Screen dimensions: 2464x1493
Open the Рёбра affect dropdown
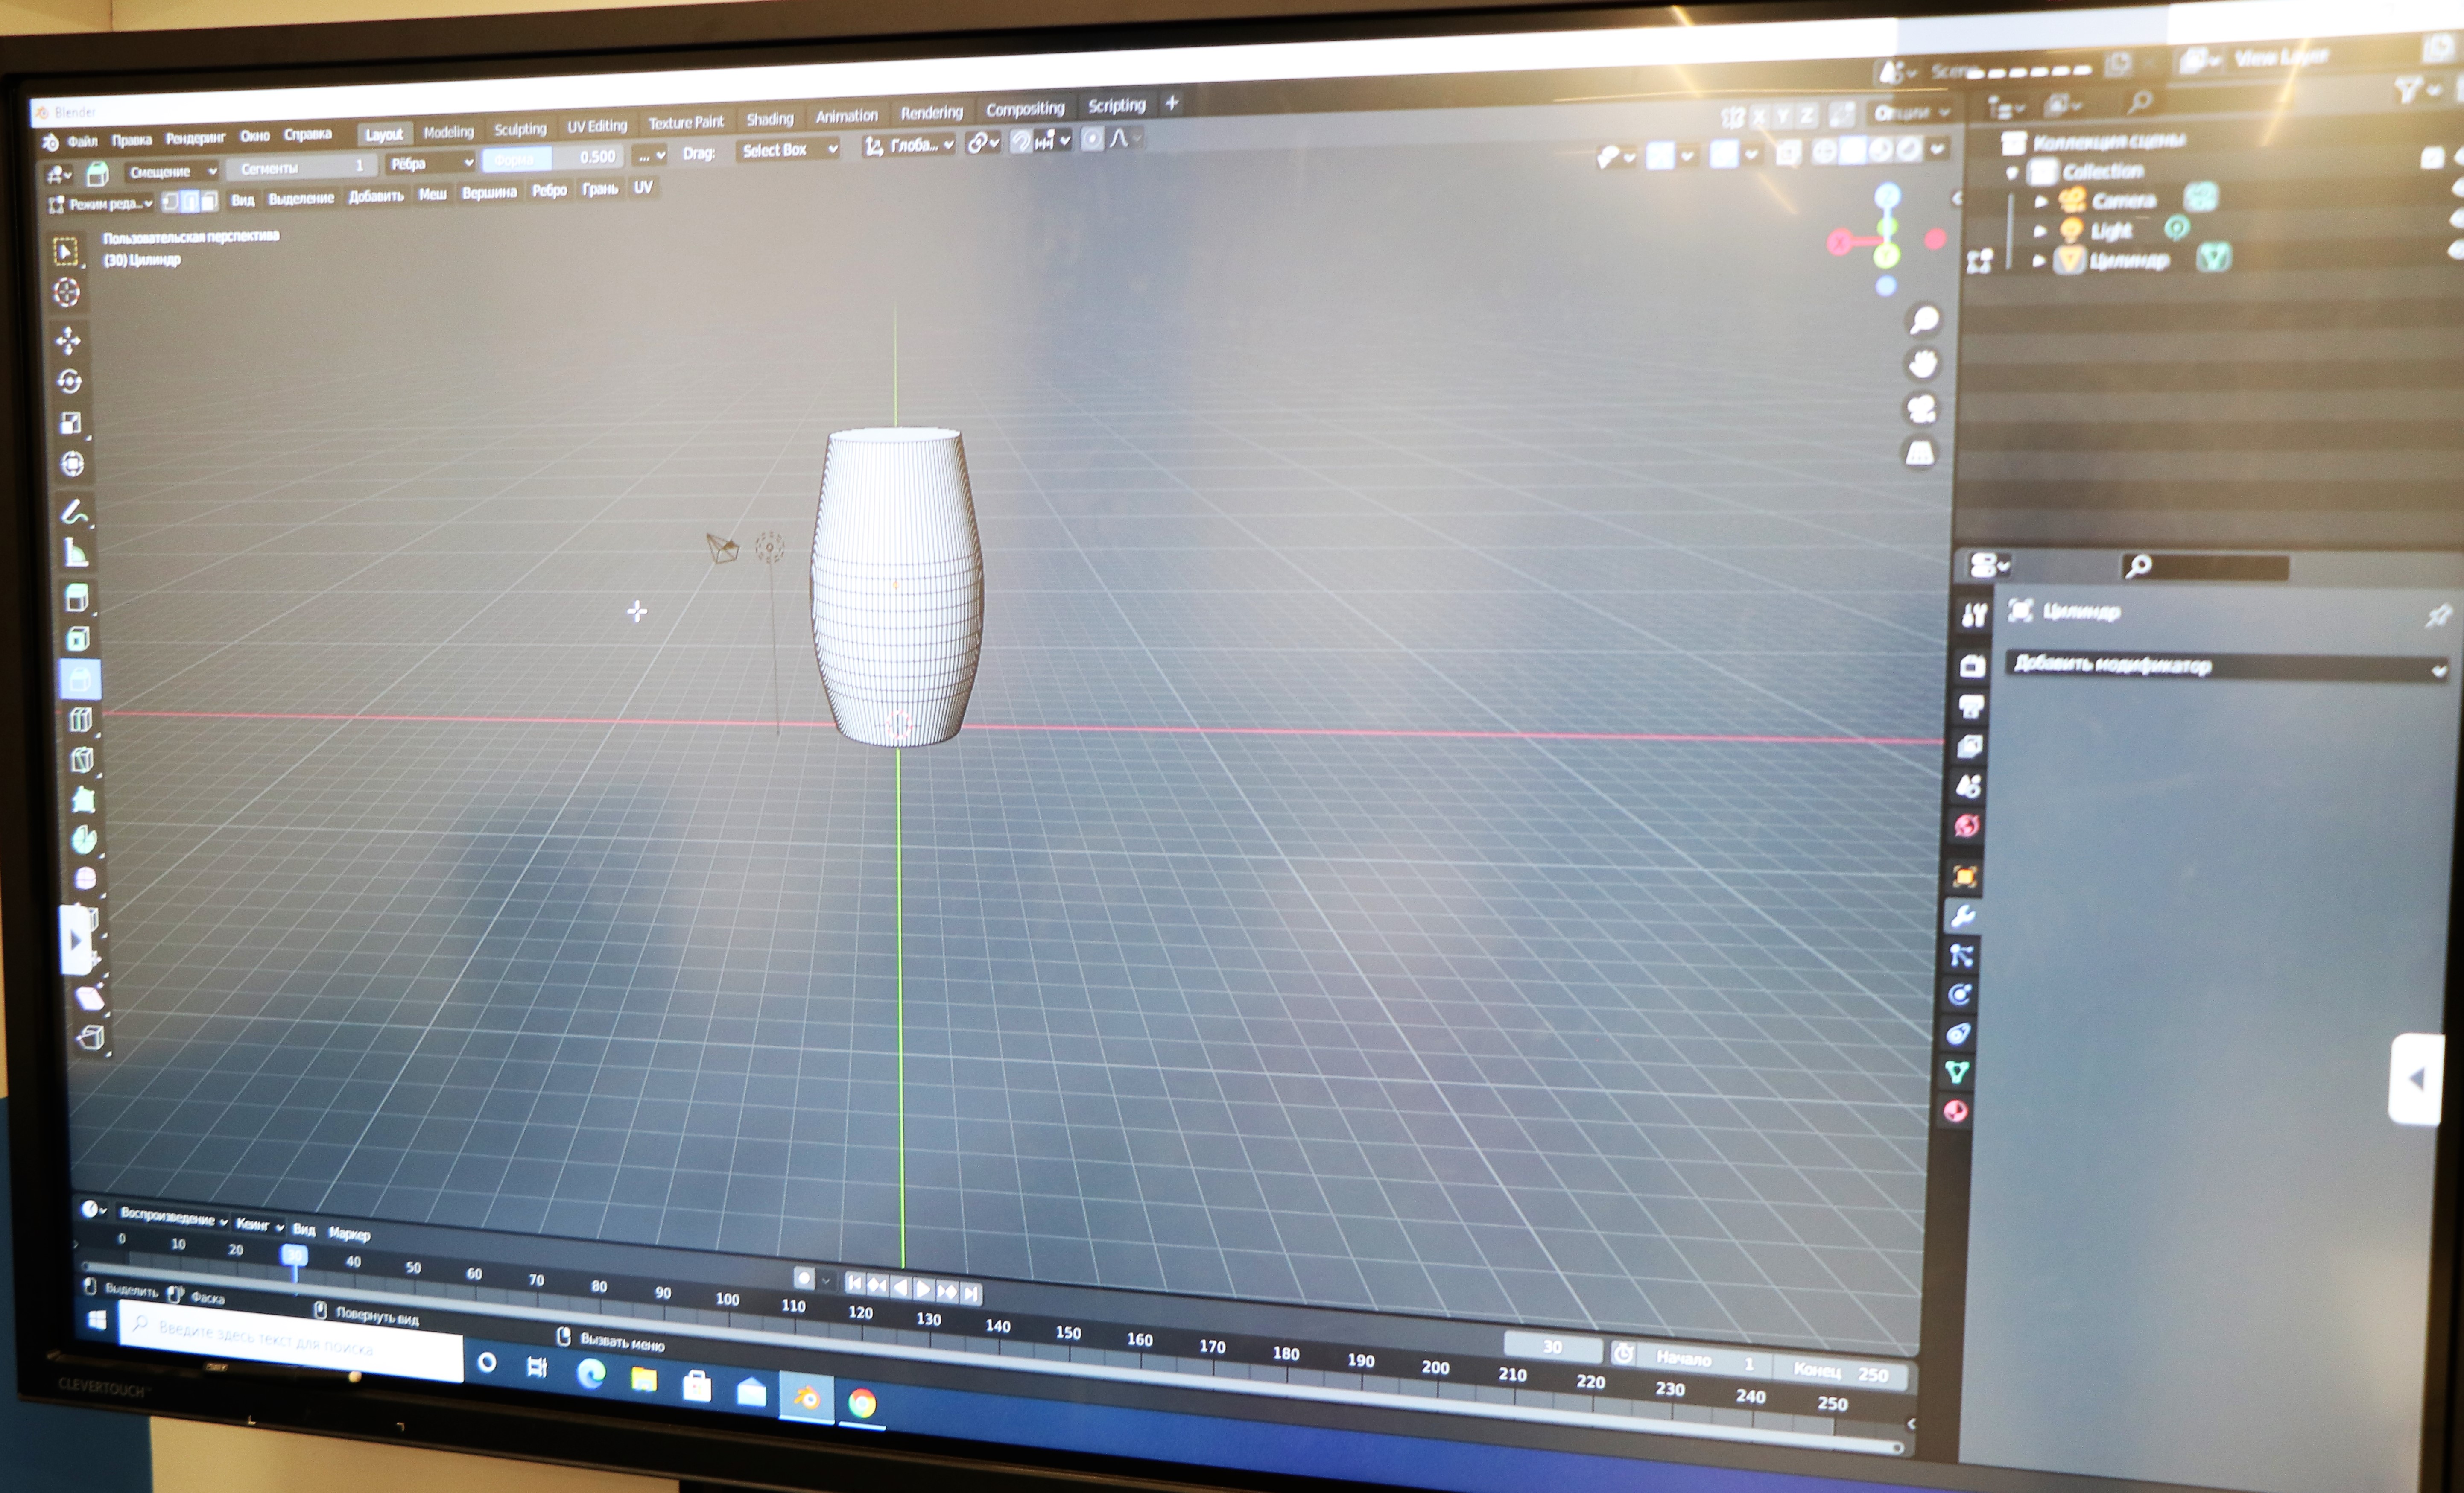[431, 163]
